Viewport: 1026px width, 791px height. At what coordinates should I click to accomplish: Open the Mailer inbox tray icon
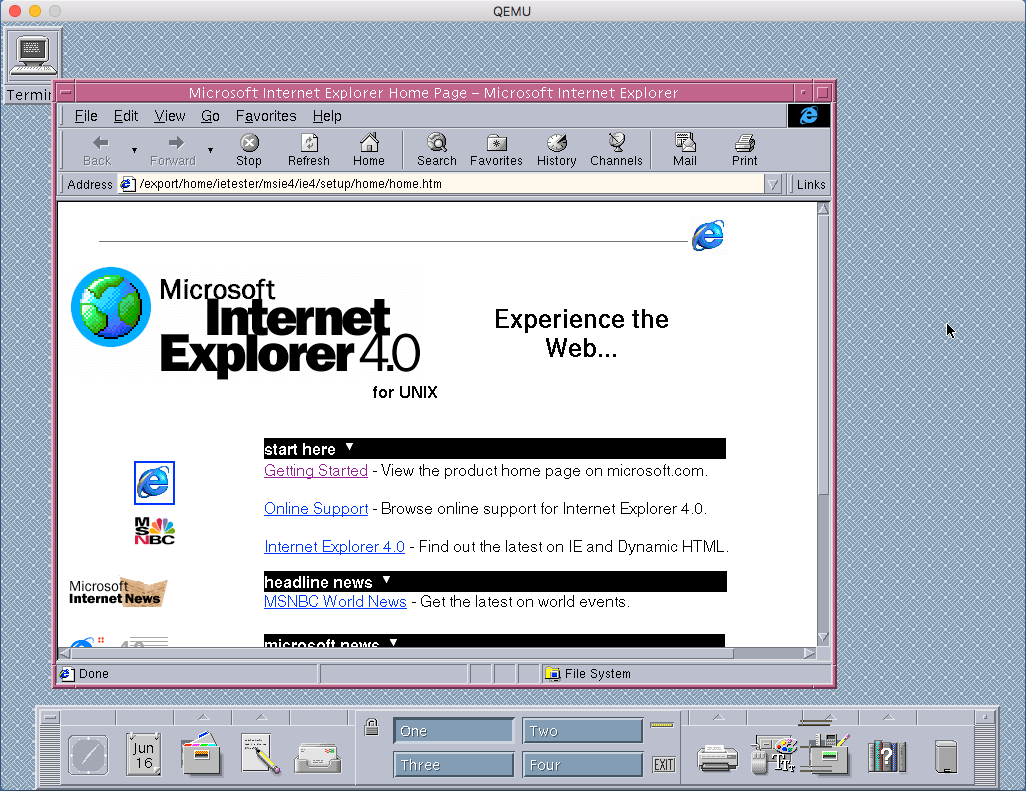coord(318,758)
